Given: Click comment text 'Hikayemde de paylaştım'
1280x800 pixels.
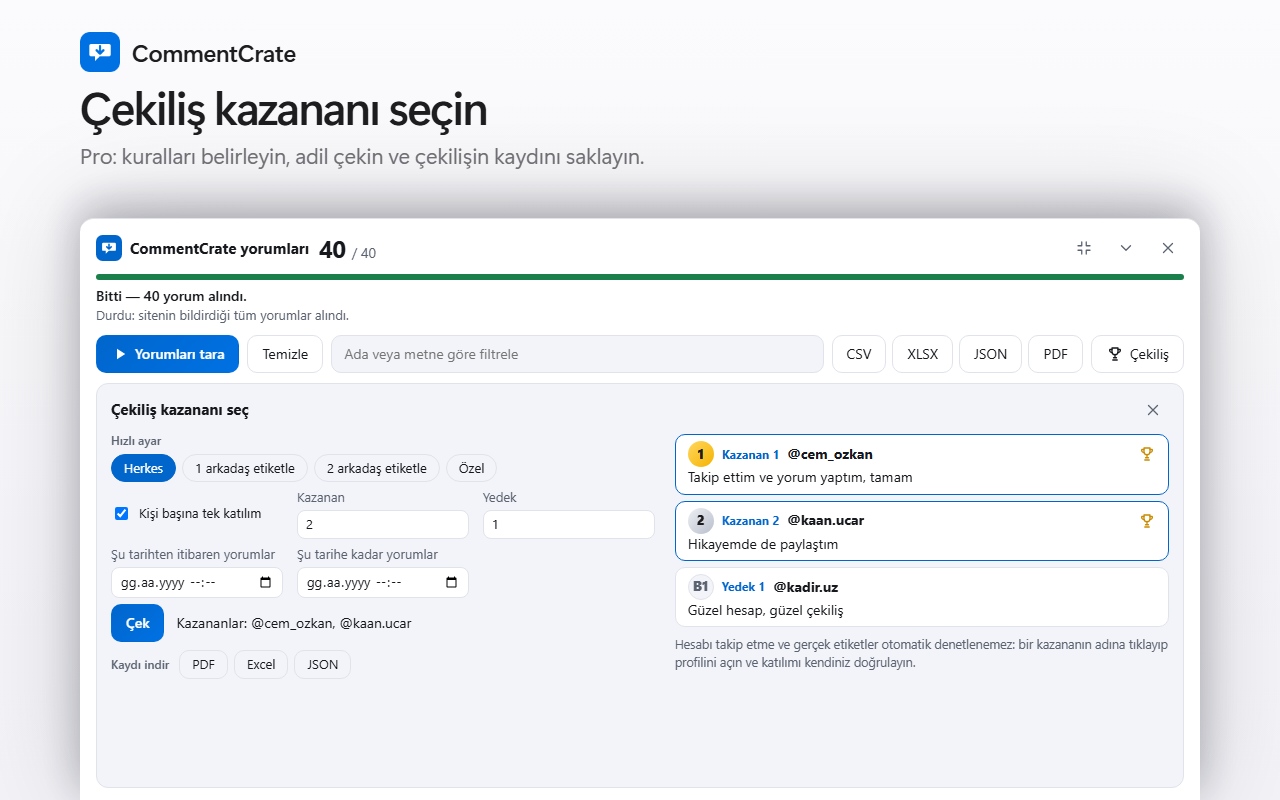Looking at the screenshot, I should 763,544.
